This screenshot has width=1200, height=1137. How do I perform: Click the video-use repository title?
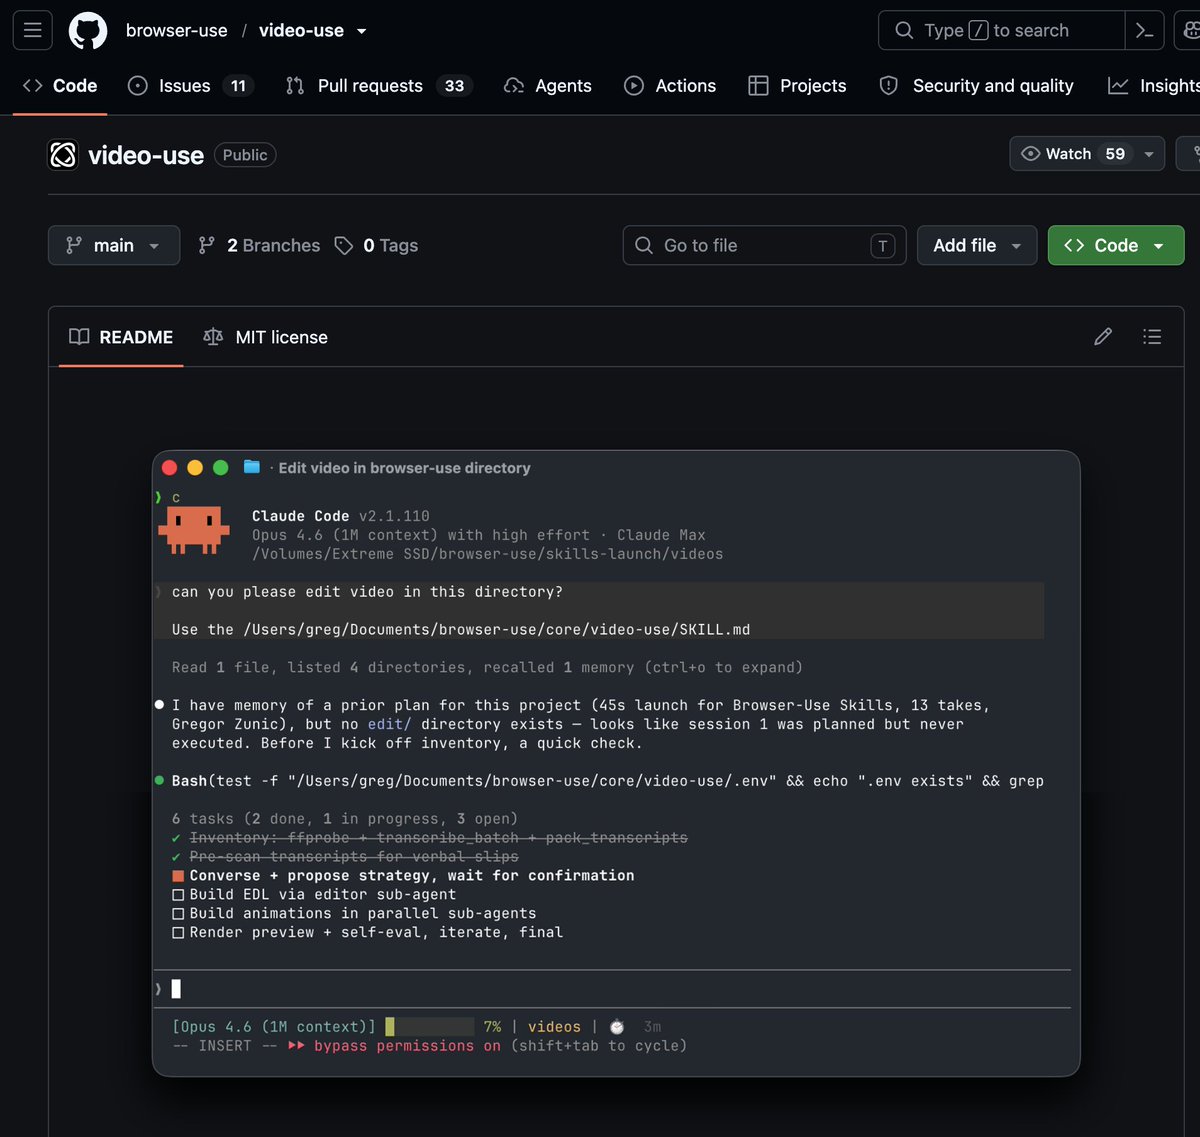[146, 155]
